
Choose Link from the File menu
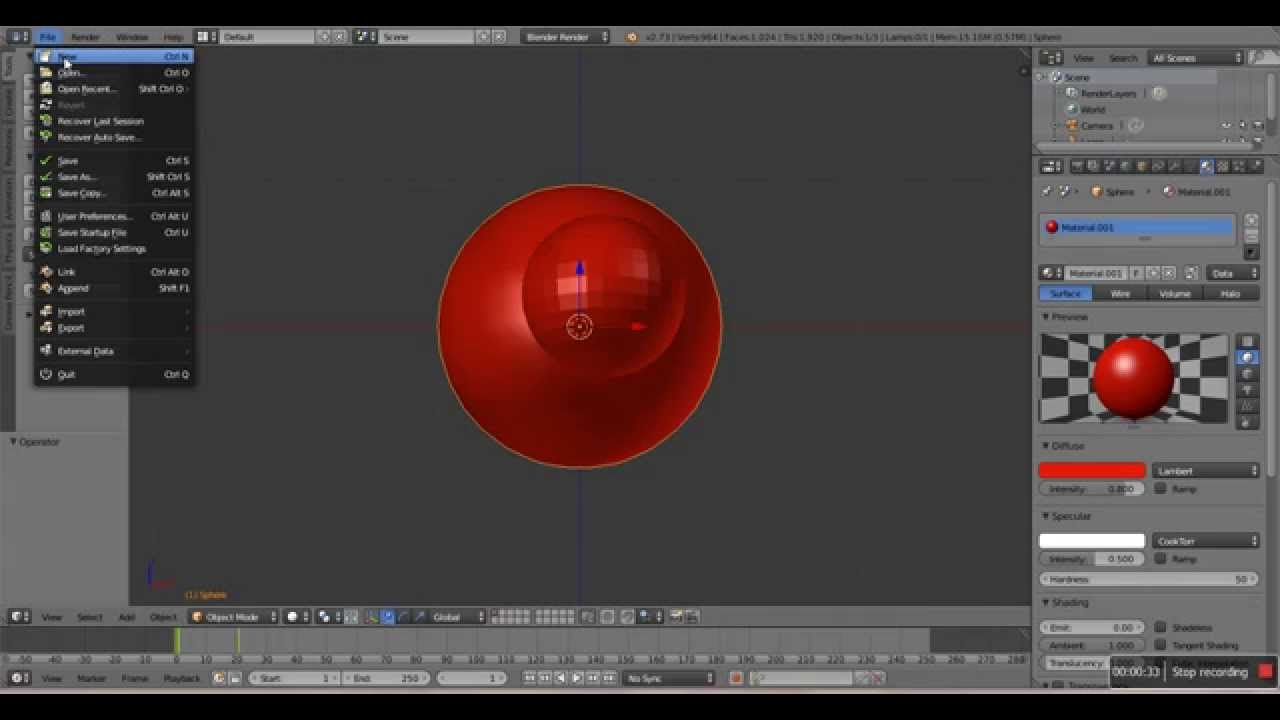tap(114, 272)
